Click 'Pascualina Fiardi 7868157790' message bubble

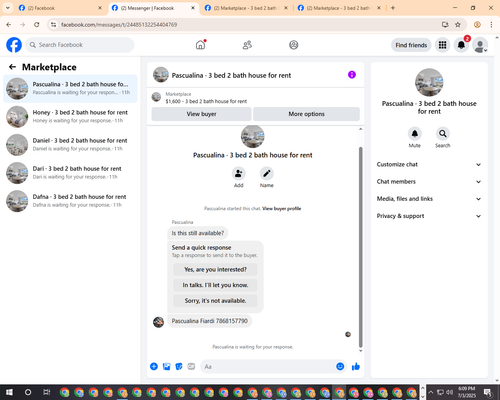(x=209, y=321)
